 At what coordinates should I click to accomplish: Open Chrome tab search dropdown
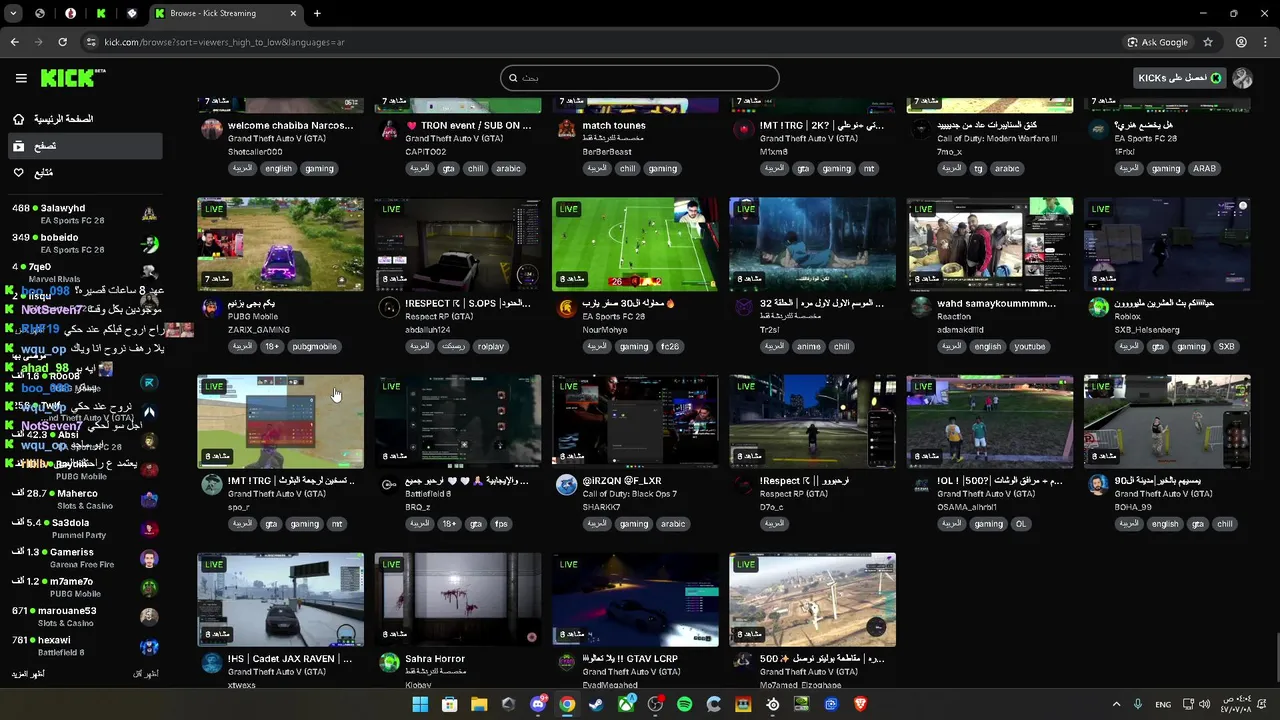point(13,13)
